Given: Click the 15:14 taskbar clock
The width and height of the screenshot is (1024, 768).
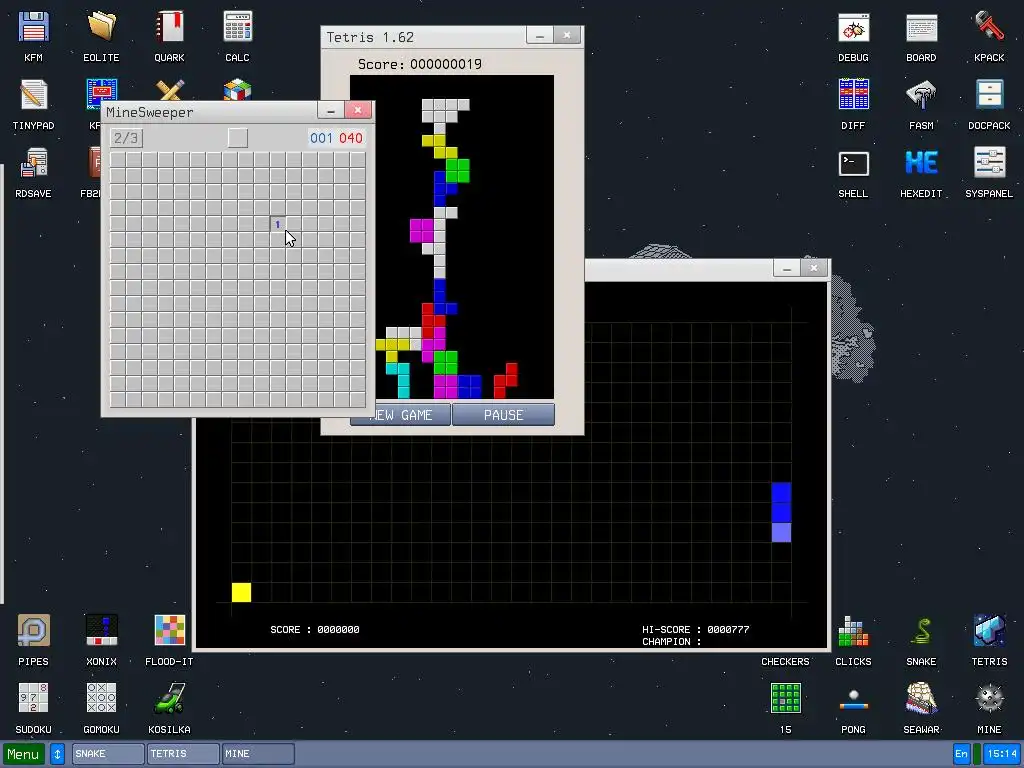Looking at the screenshot, I should 1002,754.
